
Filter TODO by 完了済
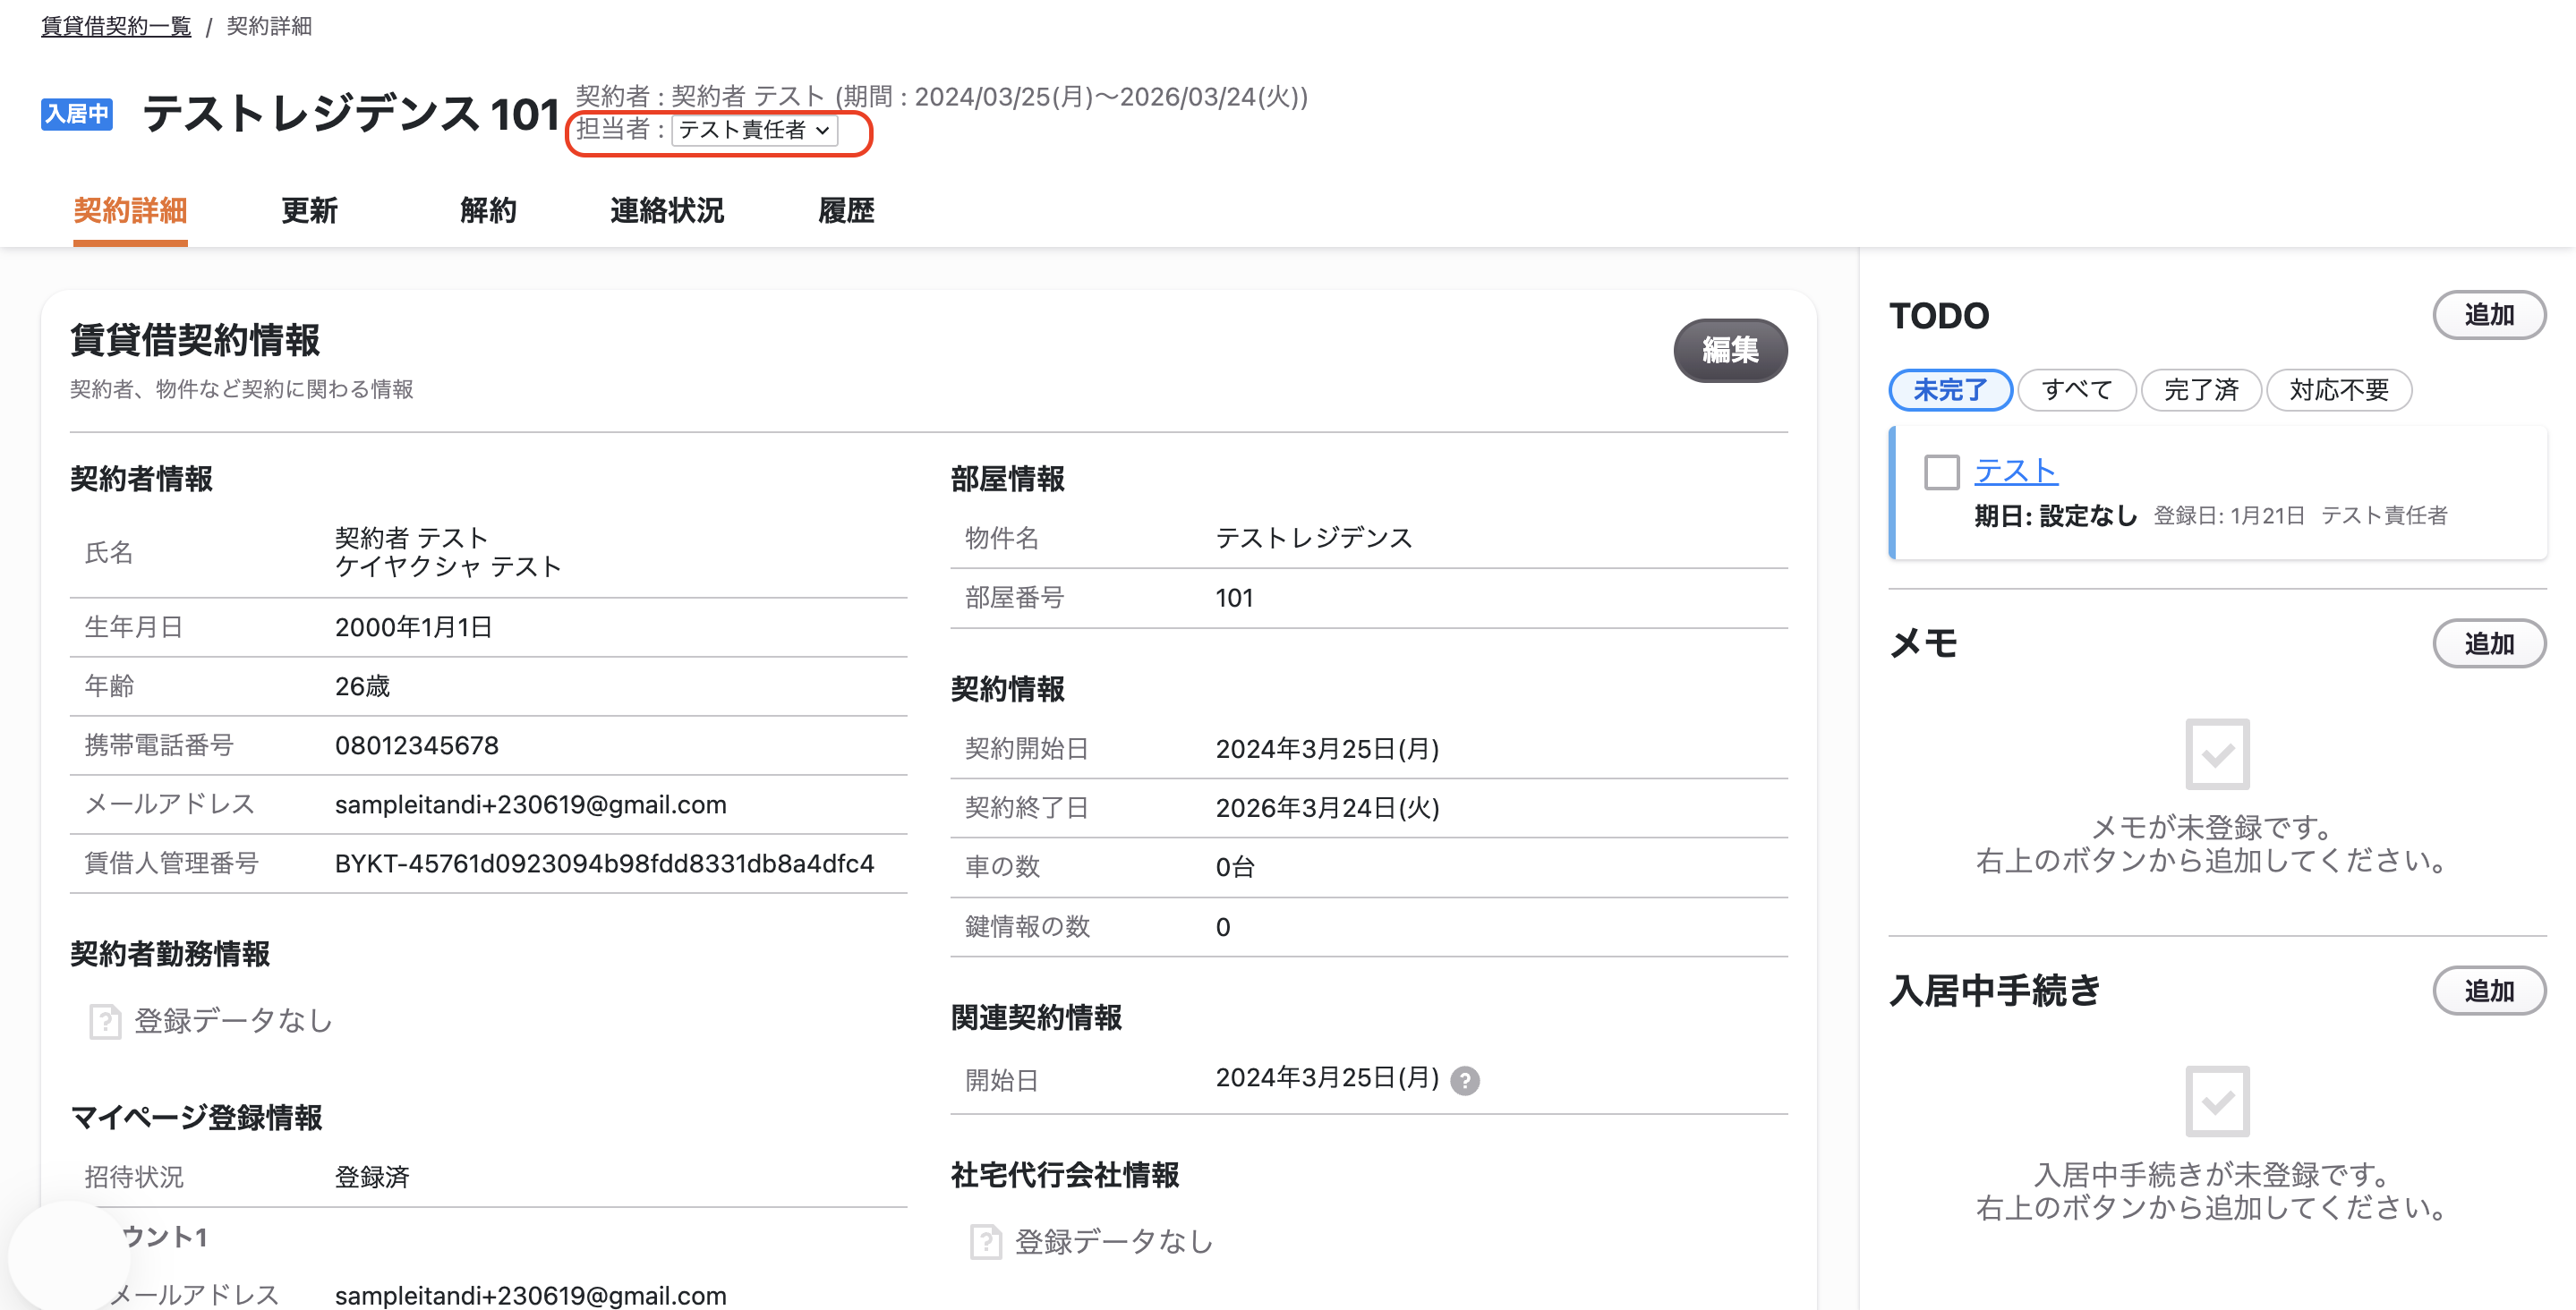pos(2200,390)
